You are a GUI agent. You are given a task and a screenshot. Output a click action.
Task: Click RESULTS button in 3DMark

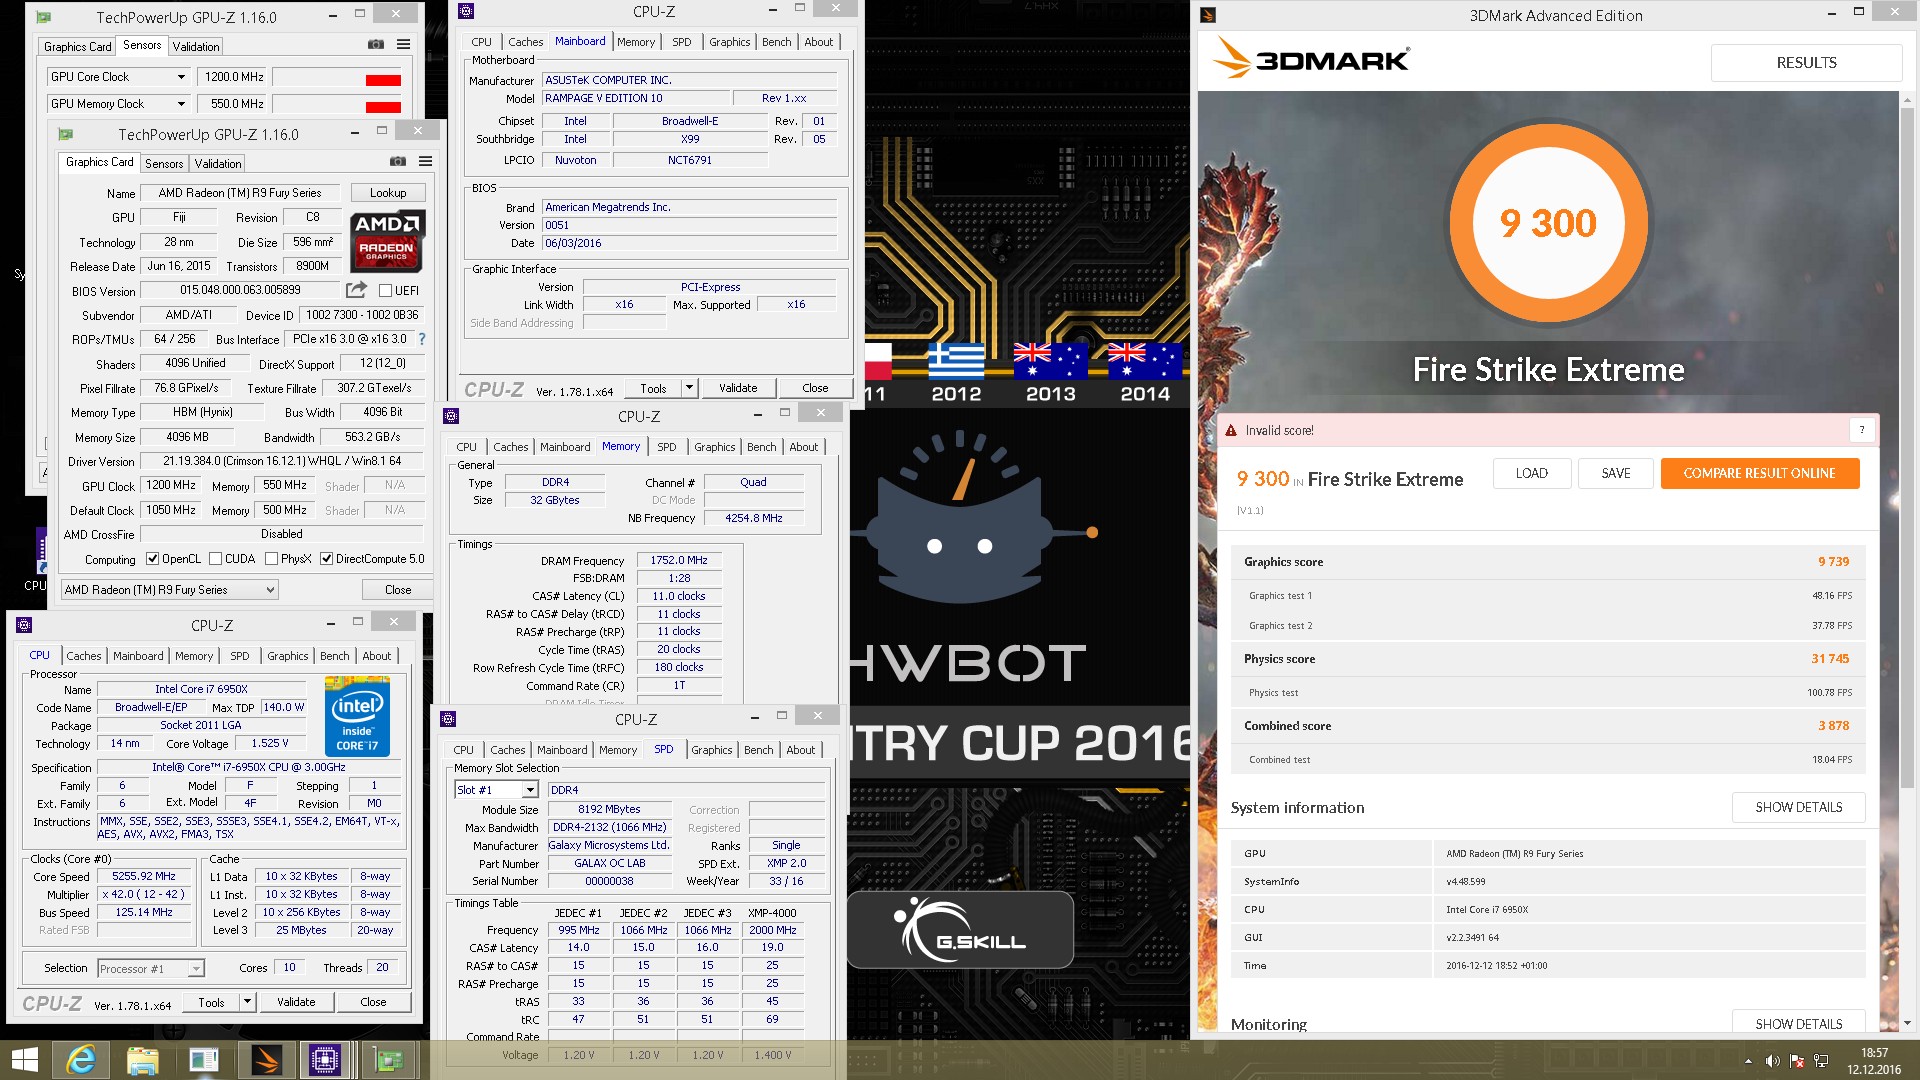(1806, 62)
